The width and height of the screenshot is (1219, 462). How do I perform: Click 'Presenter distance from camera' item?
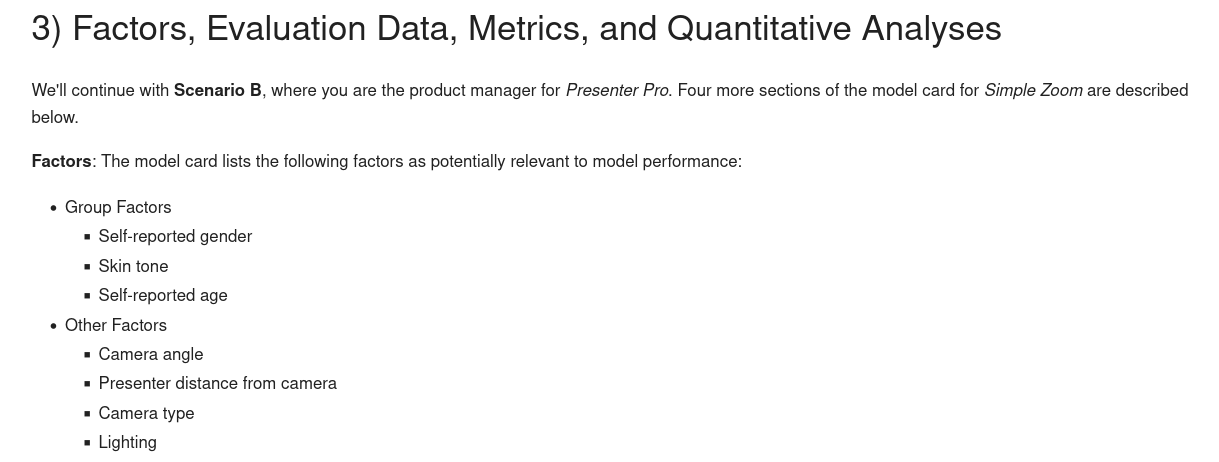[217, 383]
